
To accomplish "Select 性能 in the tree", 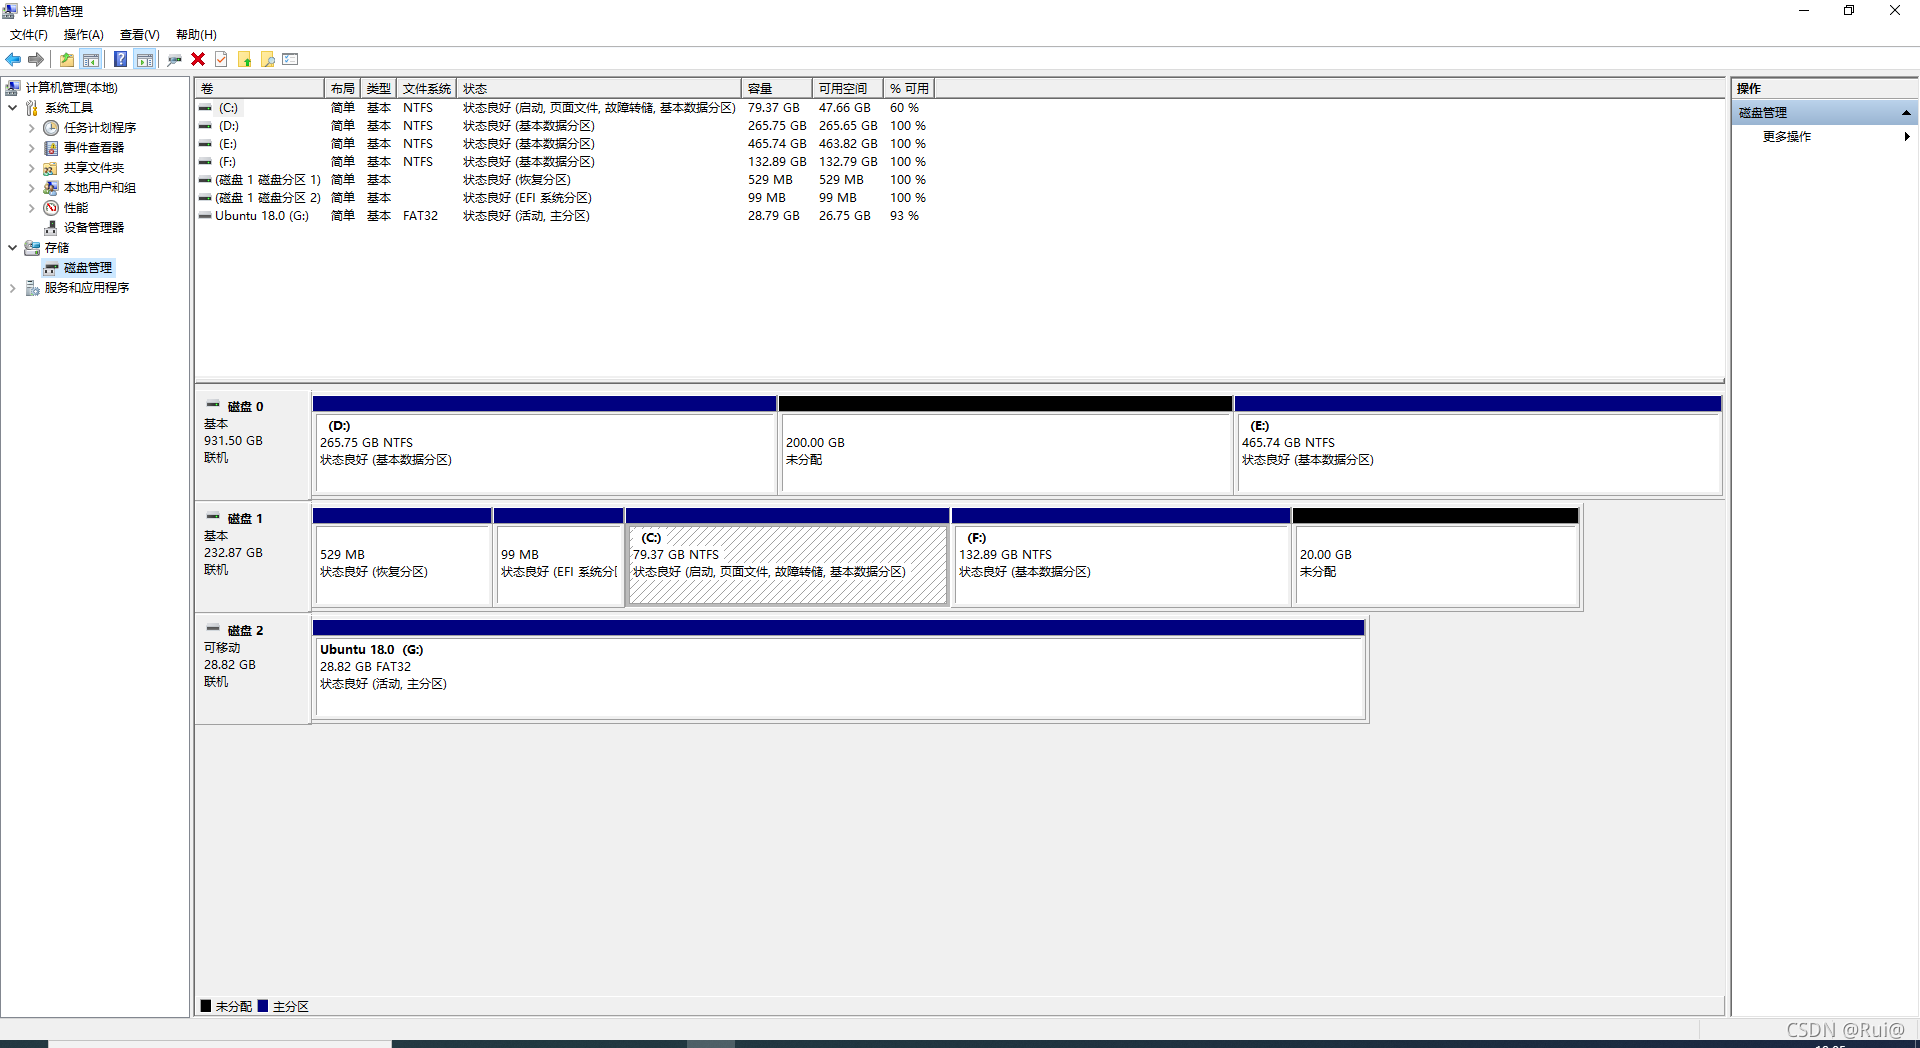I will [x=76, y=208].
